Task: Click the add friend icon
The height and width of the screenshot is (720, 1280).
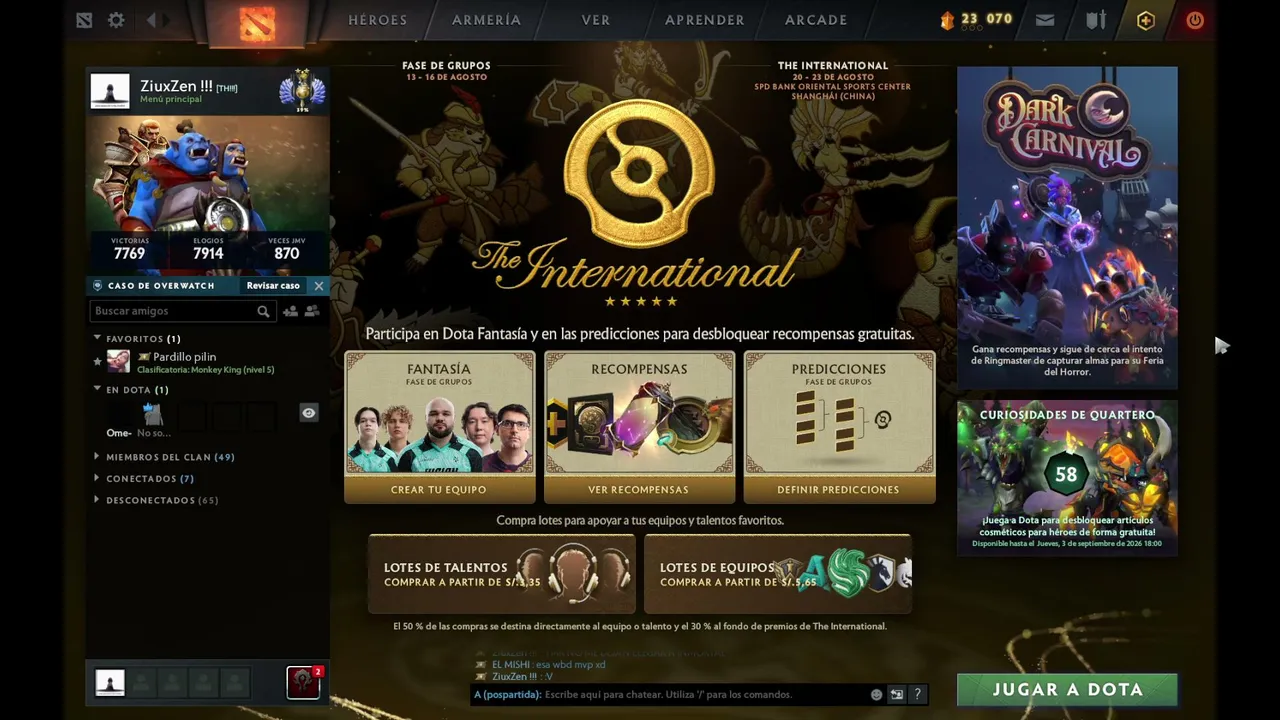Action: [290, 311]
